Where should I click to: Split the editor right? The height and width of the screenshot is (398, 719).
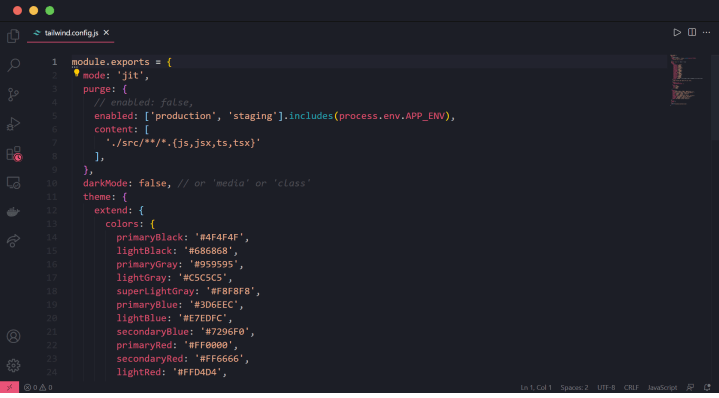pos(692,33)
